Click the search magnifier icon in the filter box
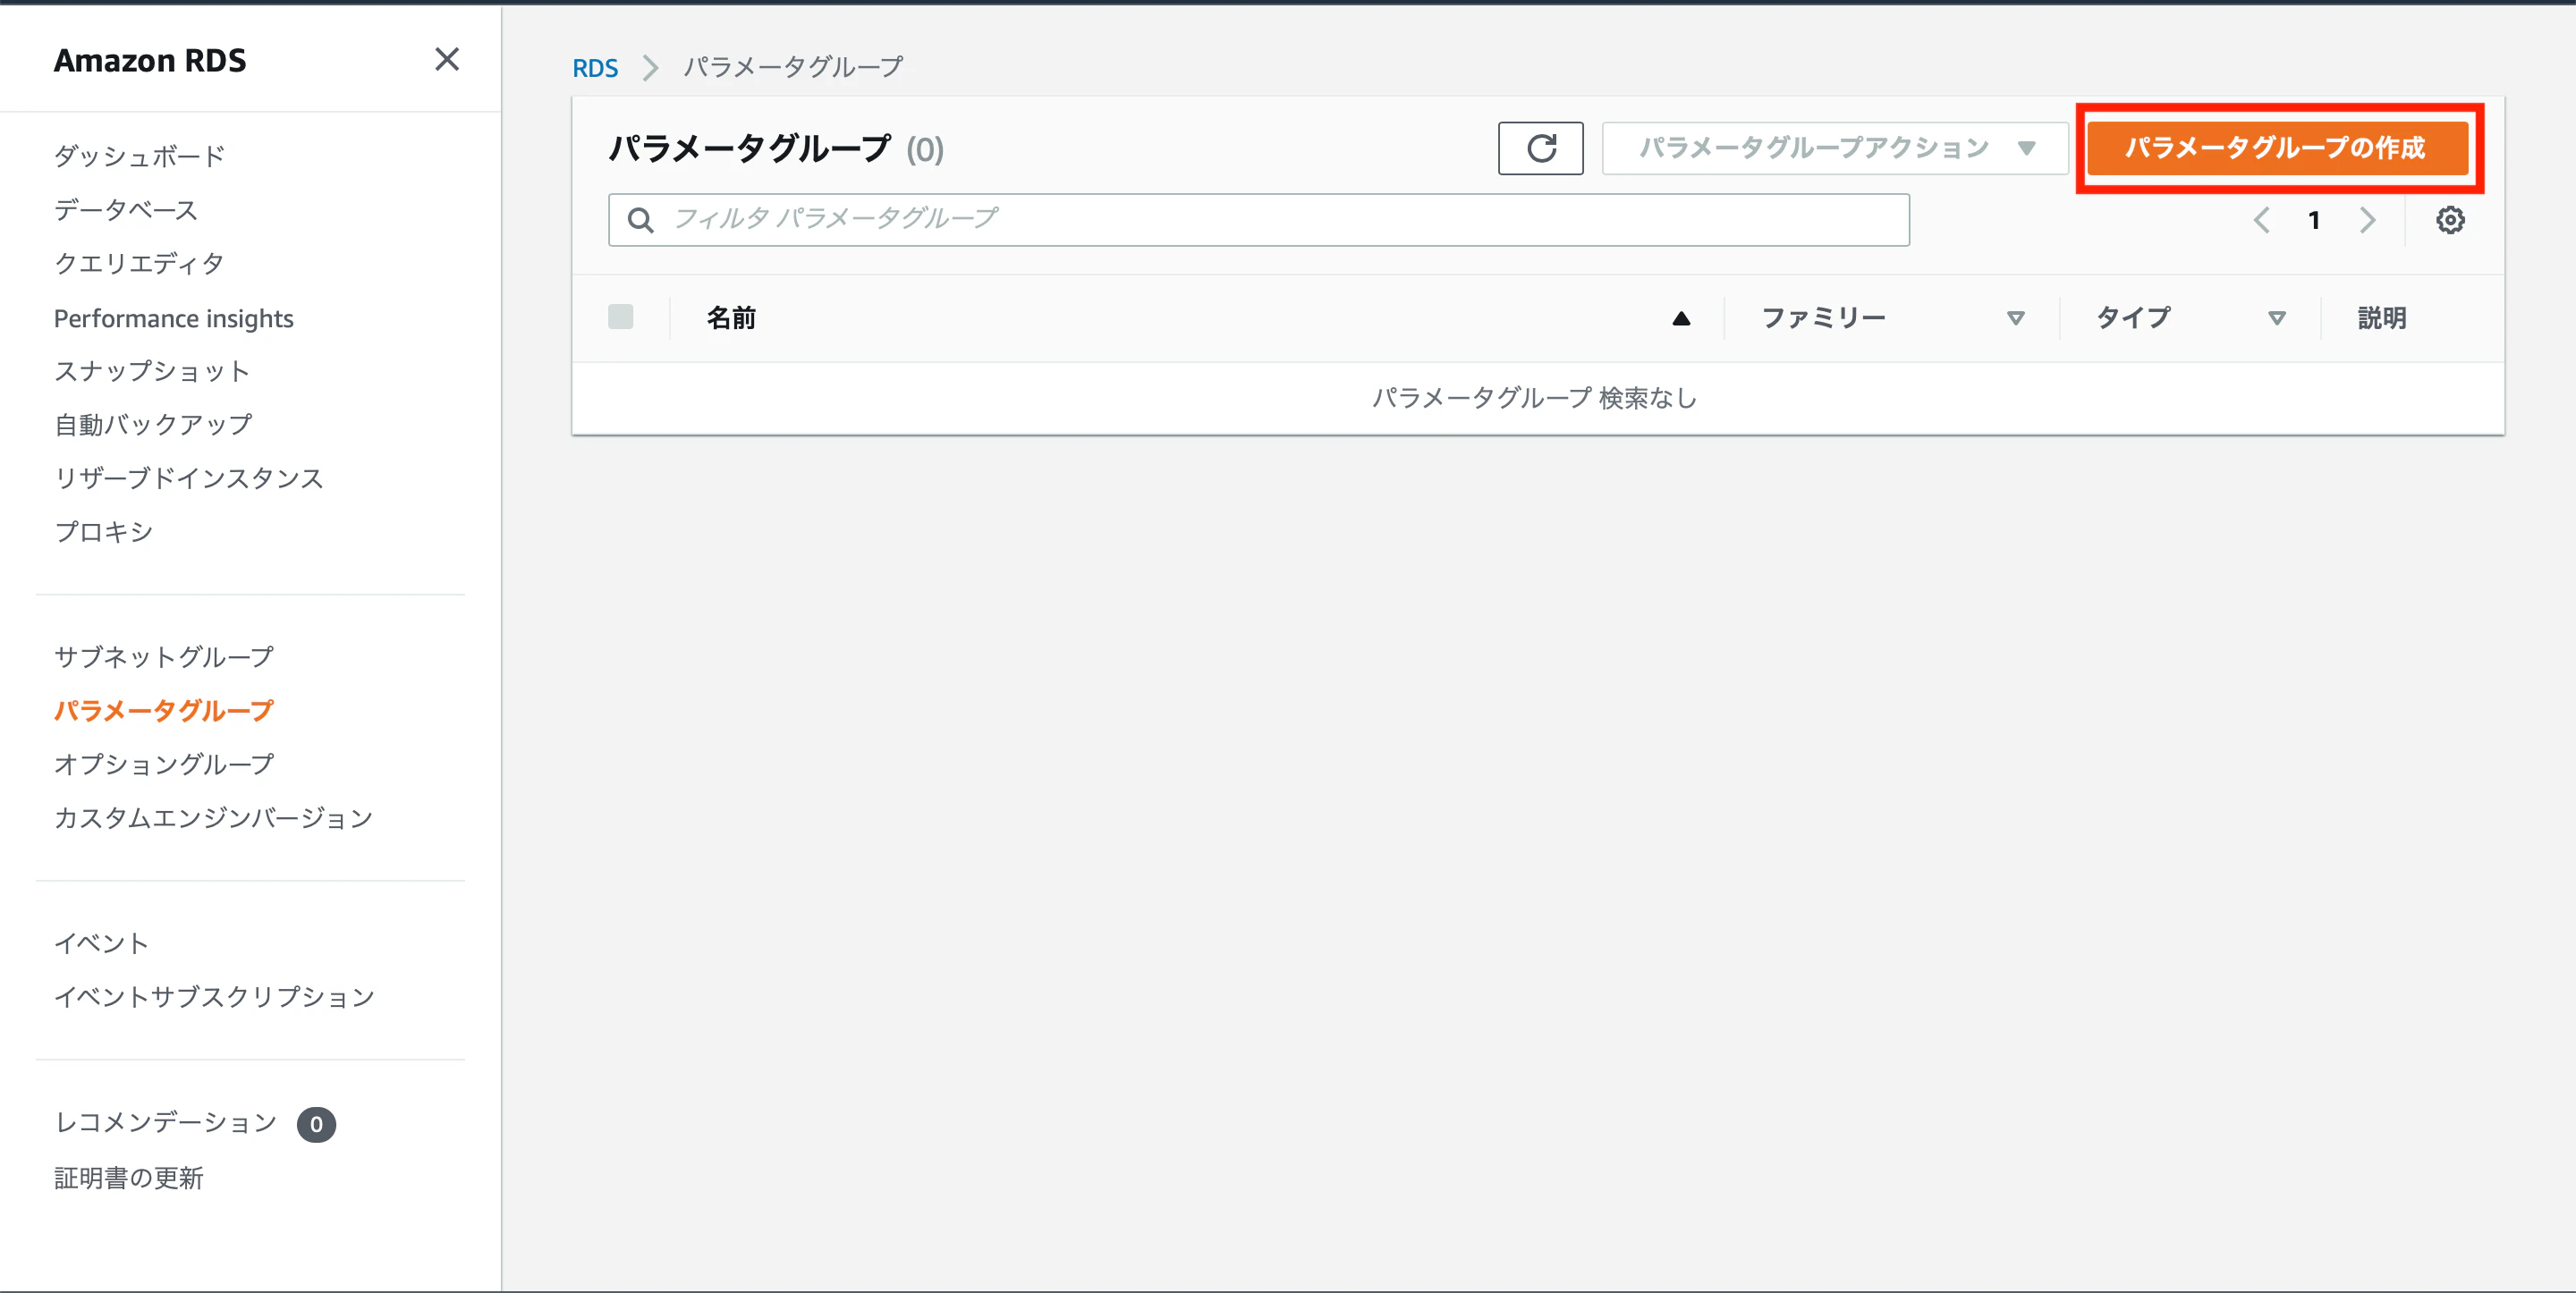The height and width of the screenshot is (1293, 2576). (640, 220)
